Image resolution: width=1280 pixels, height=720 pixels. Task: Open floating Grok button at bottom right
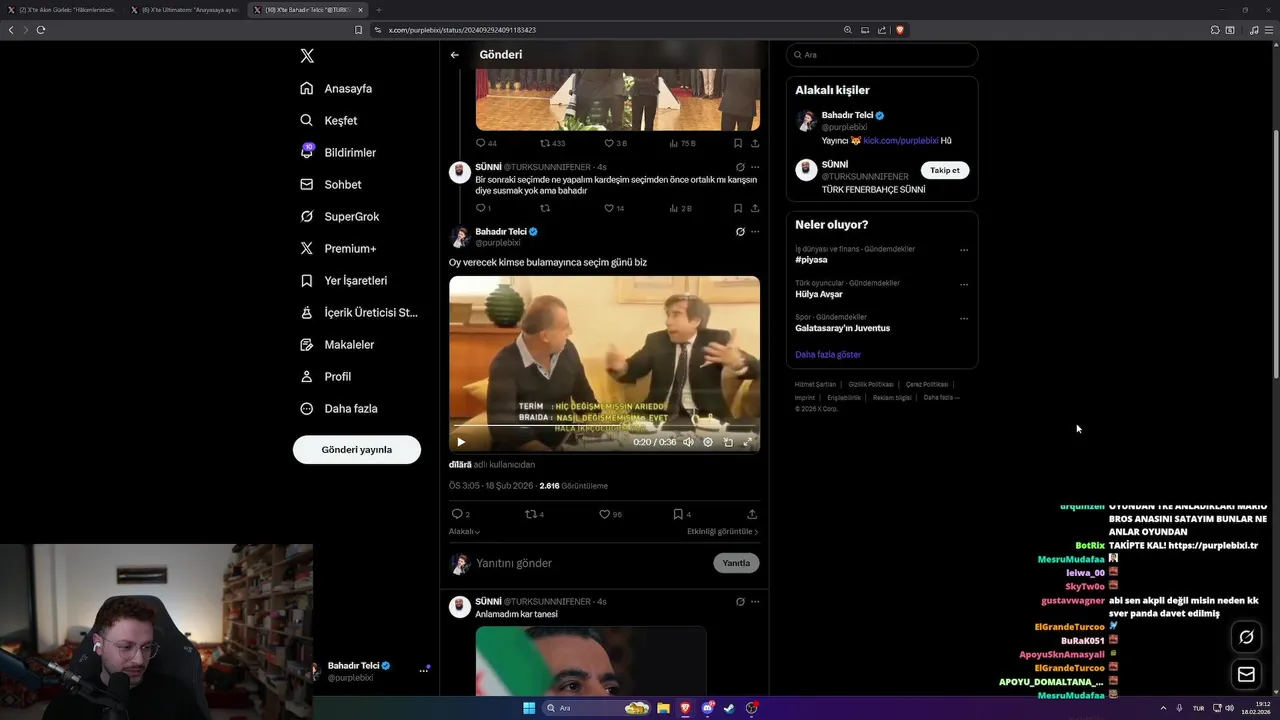click(1246, 637)
